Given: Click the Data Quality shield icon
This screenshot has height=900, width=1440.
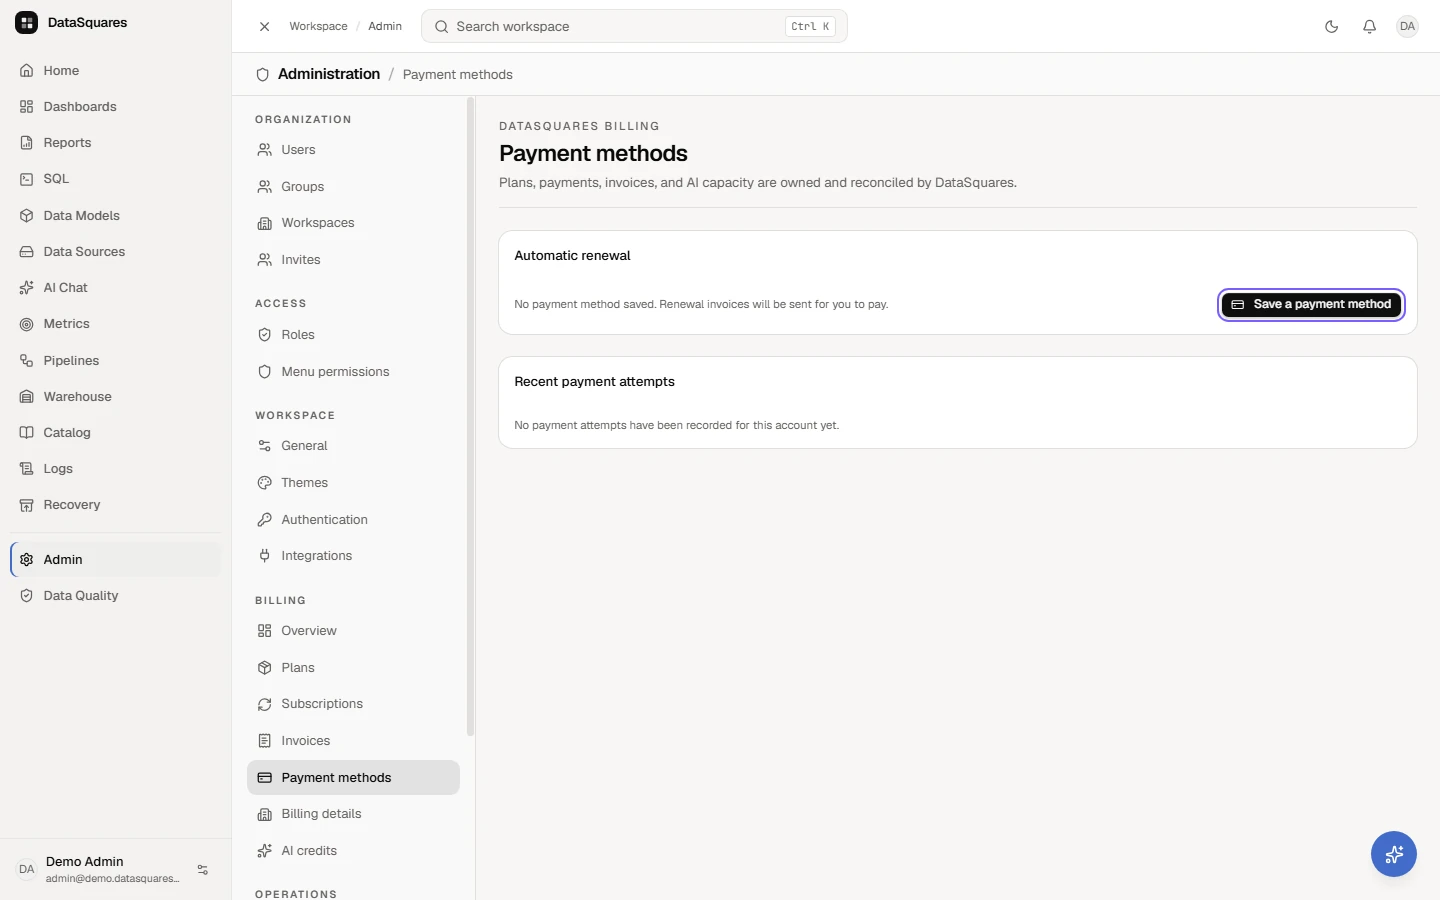Looking at the screenshot, I should point(27,596).
